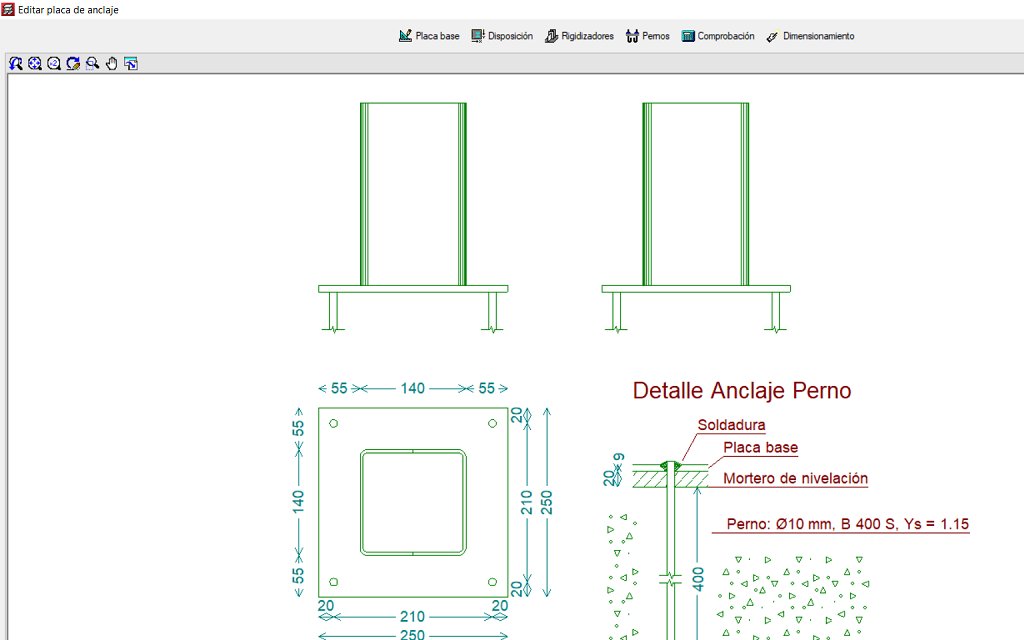Click the Dimensionamiento button

pos(810,36)
